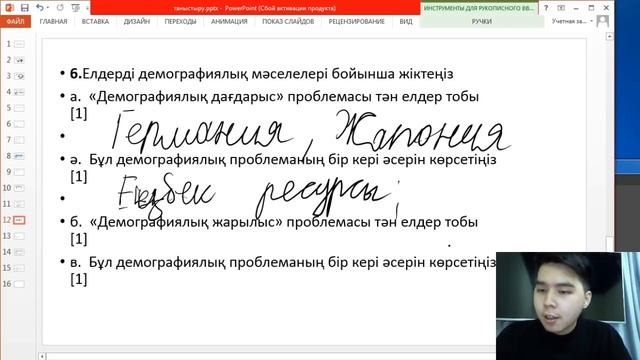Image resolution: width=640 pixels, height=360 pixels.
Task: Click left arrow of horizontal scrollbar
Action: pos(42,357)
